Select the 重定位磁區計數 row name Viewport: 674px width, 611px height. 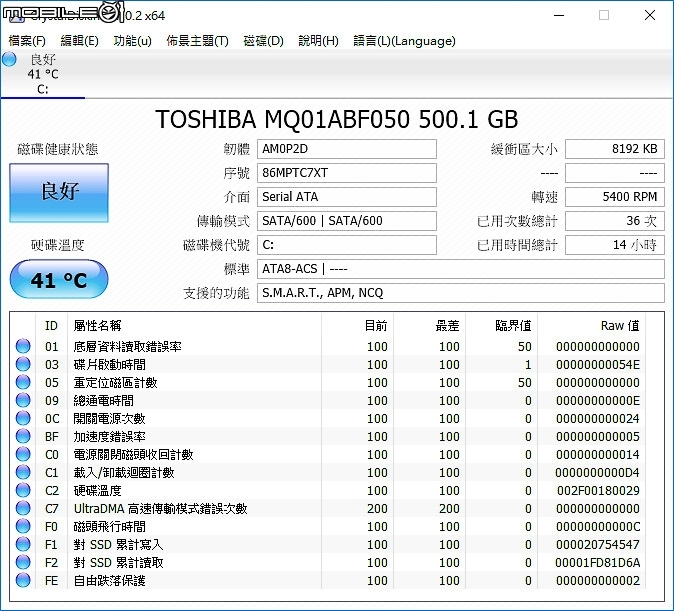click(115, 383)
